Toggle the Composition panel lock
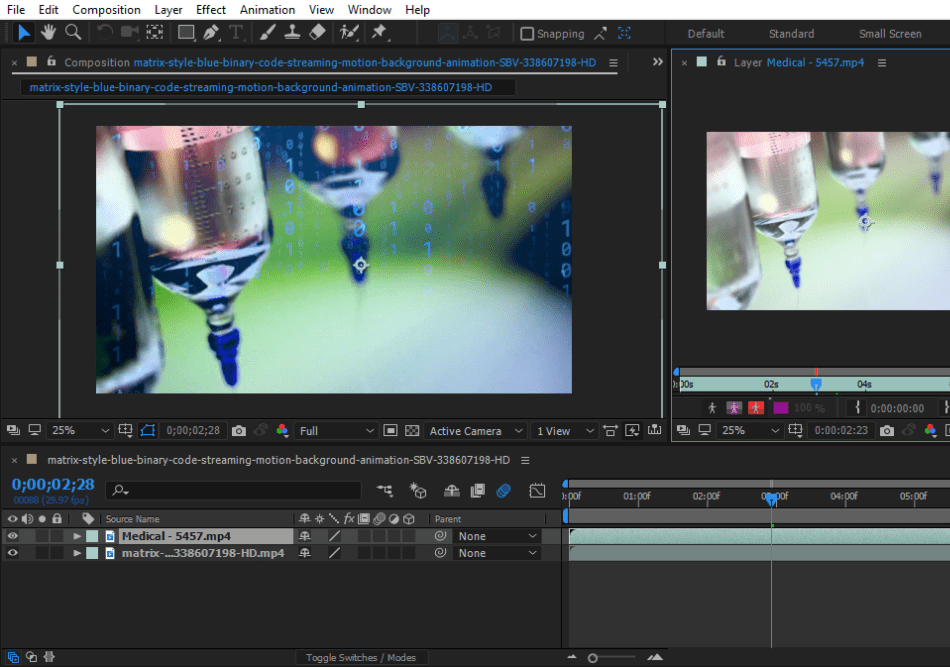 pyautogui.click(x=51, y=62)
